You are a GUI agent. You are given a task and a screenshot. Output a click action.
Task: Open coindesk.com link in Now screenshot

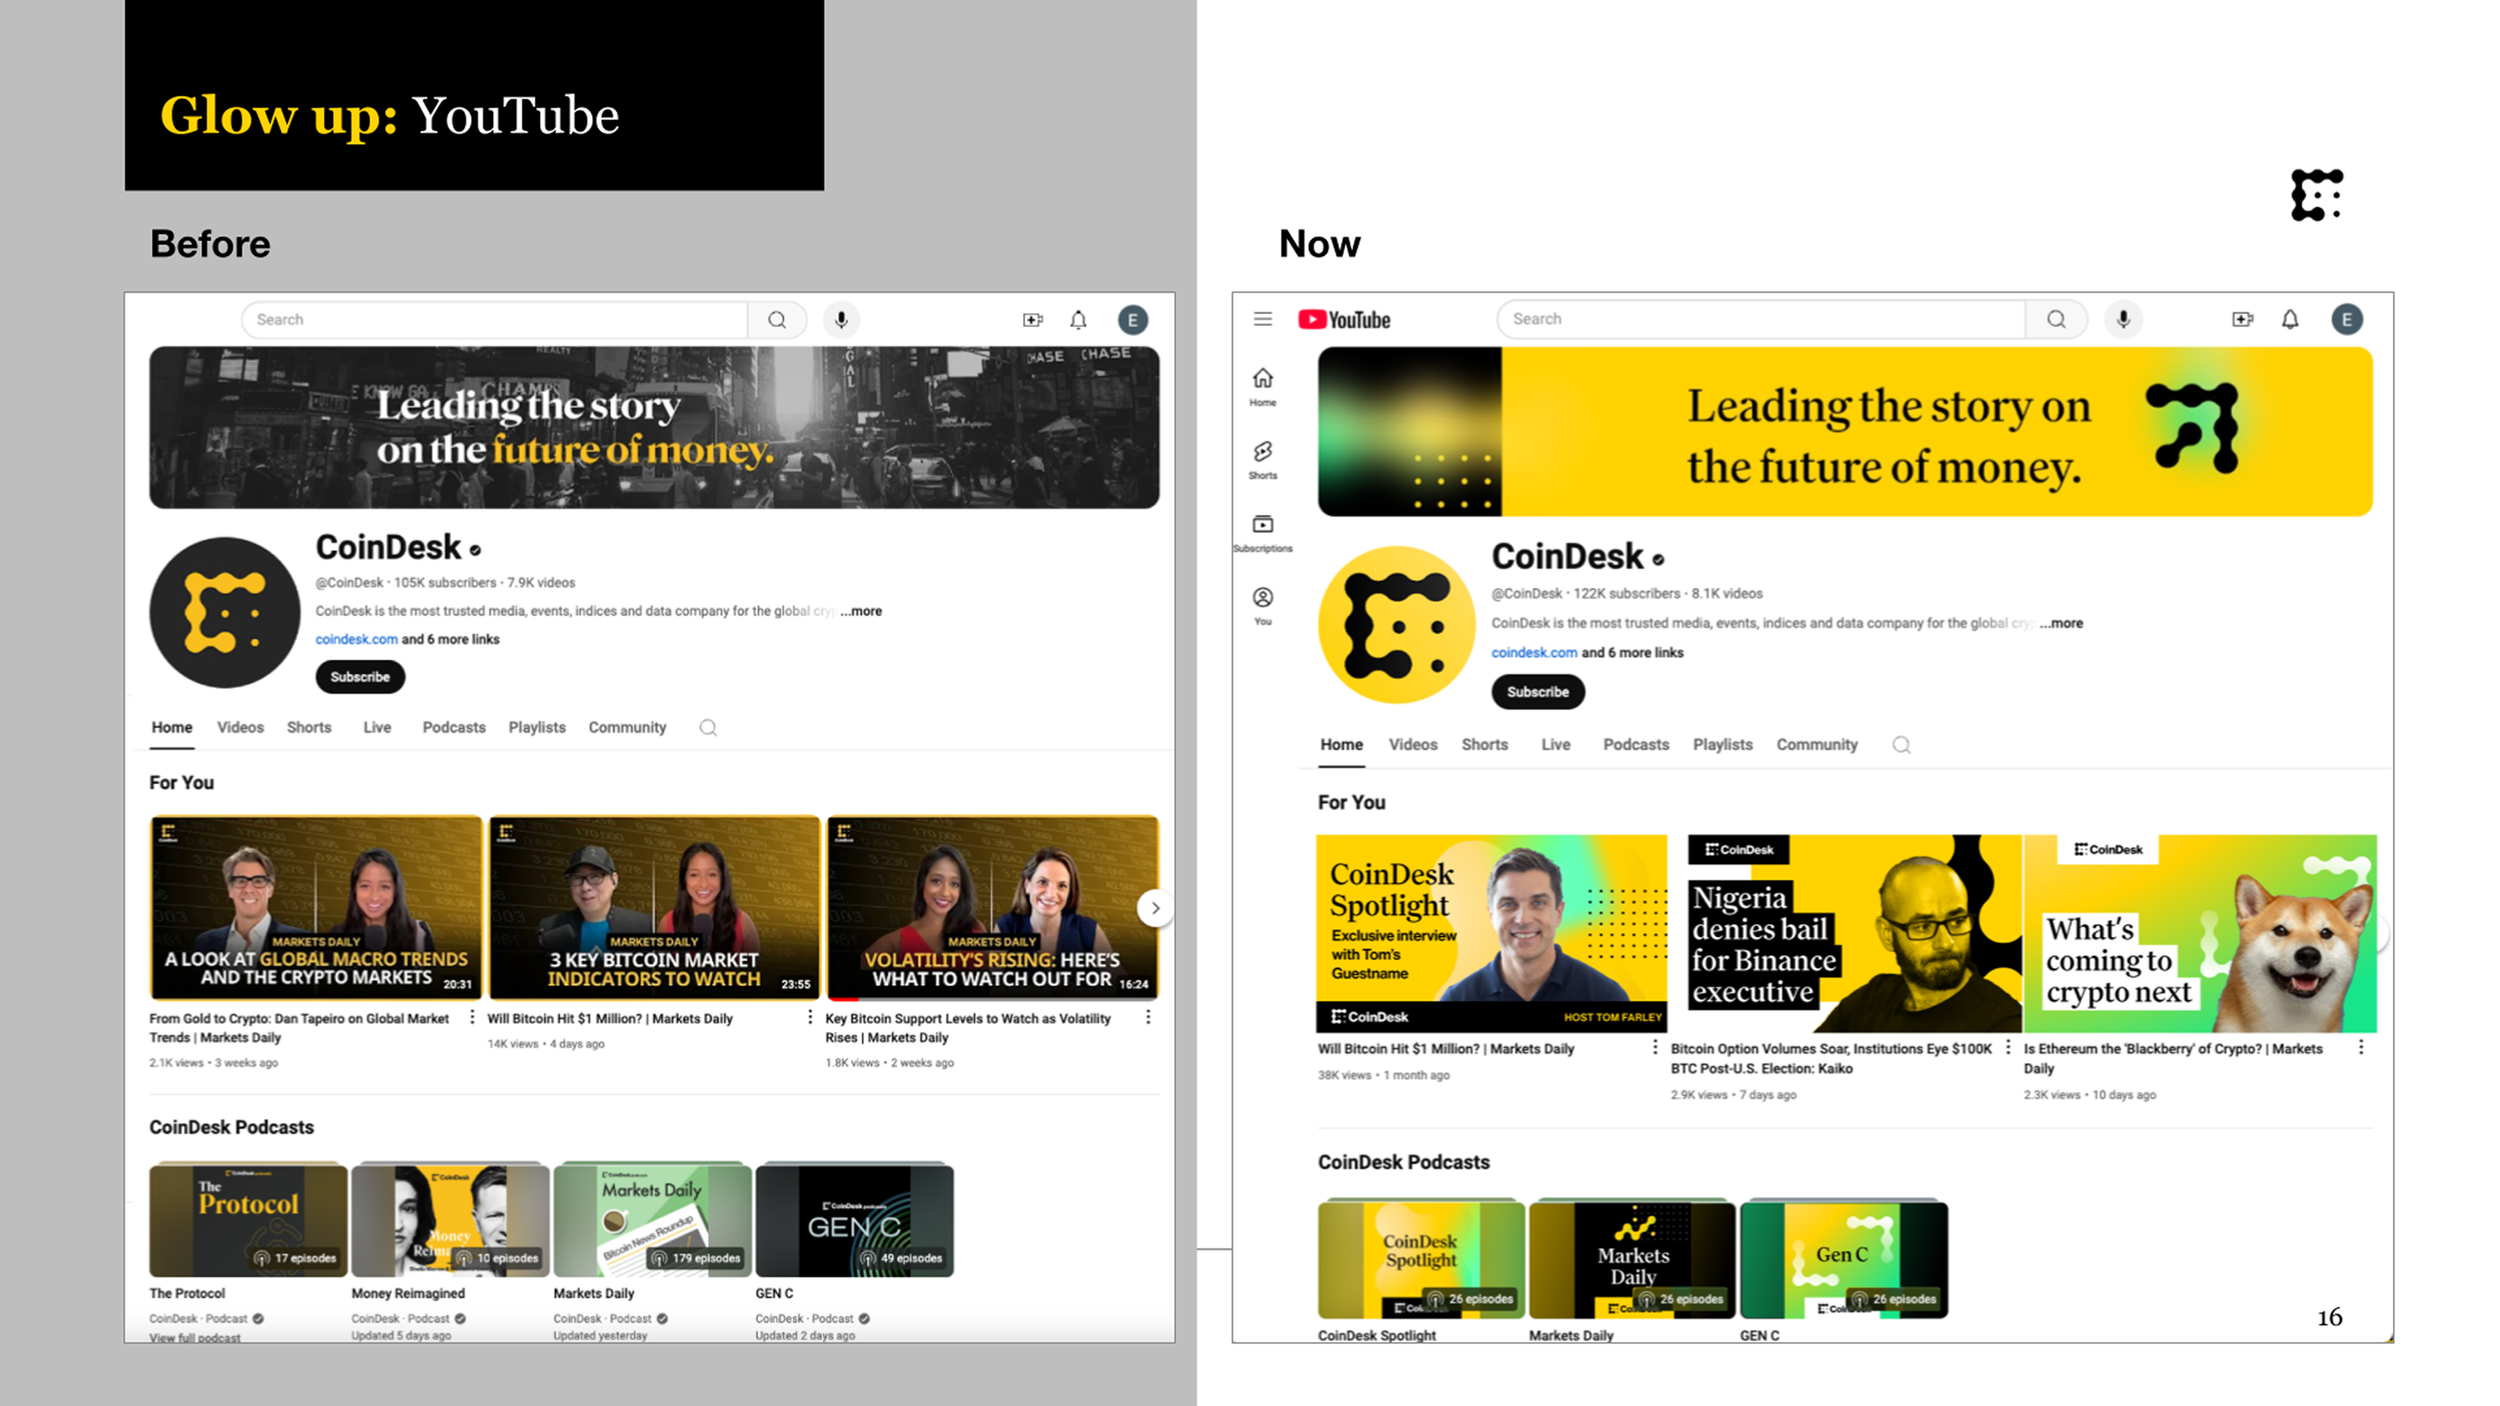pos(1534,653)
